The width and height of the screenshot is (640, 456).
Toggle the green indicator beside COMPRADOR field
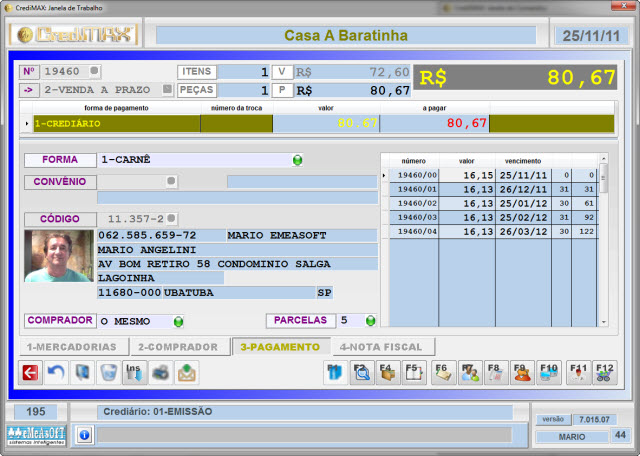[179, 321]
